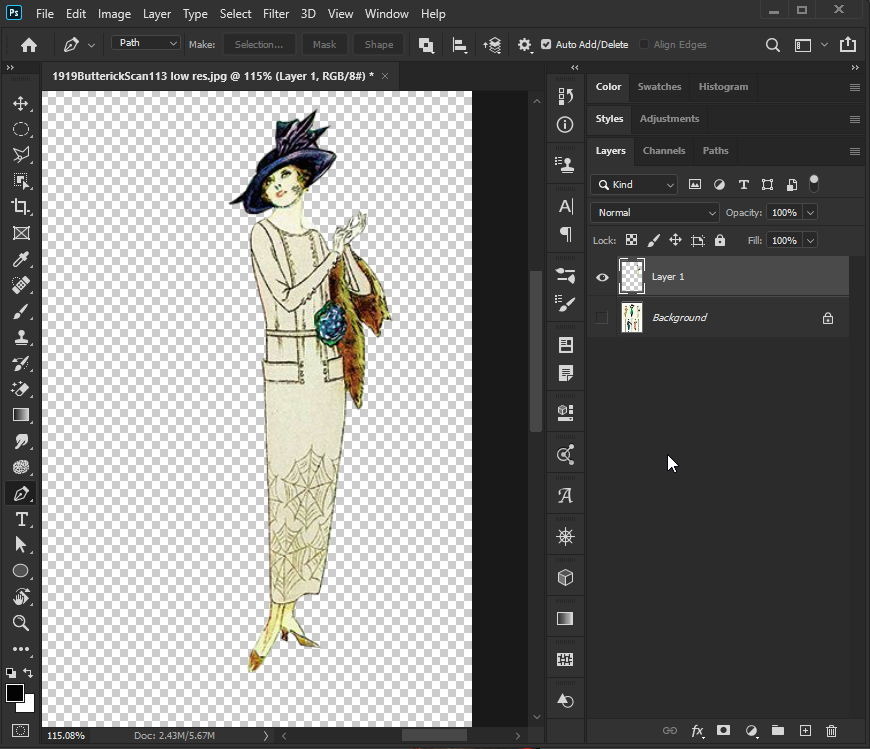Hide Layer 1 using the eye icon
Image resolution: width=870 pixels, height=749 pixels.
pyautogui.click(x=602, y=277)
